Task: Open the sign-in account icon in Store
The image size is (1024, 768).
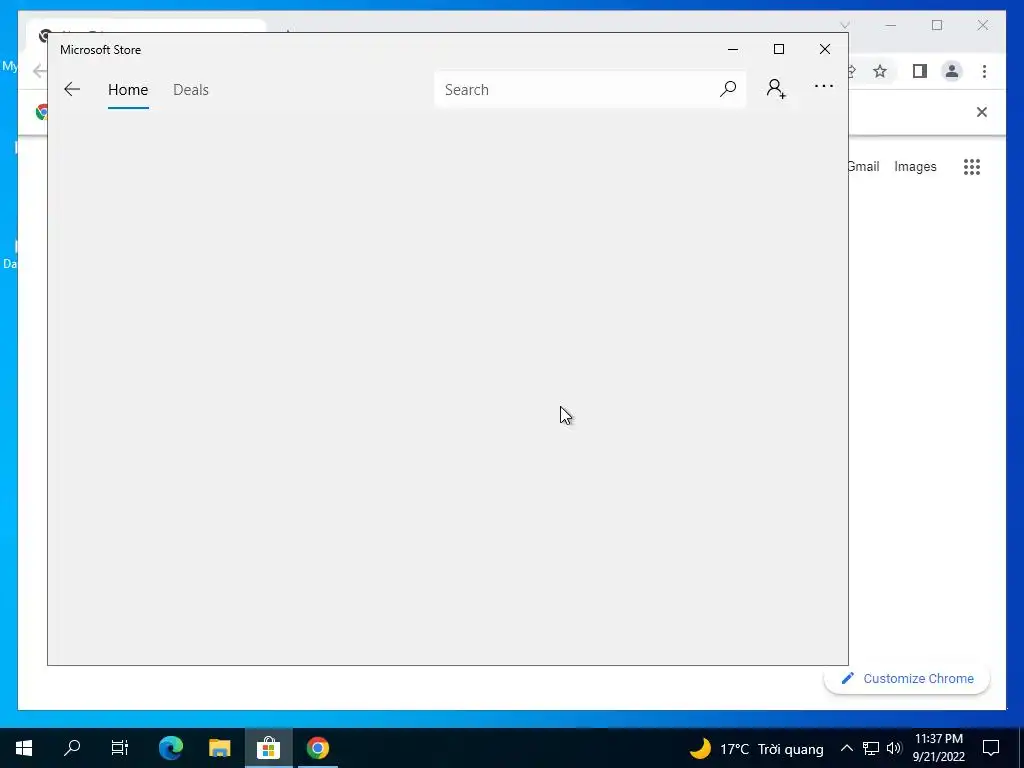Action: click(776, 88)
